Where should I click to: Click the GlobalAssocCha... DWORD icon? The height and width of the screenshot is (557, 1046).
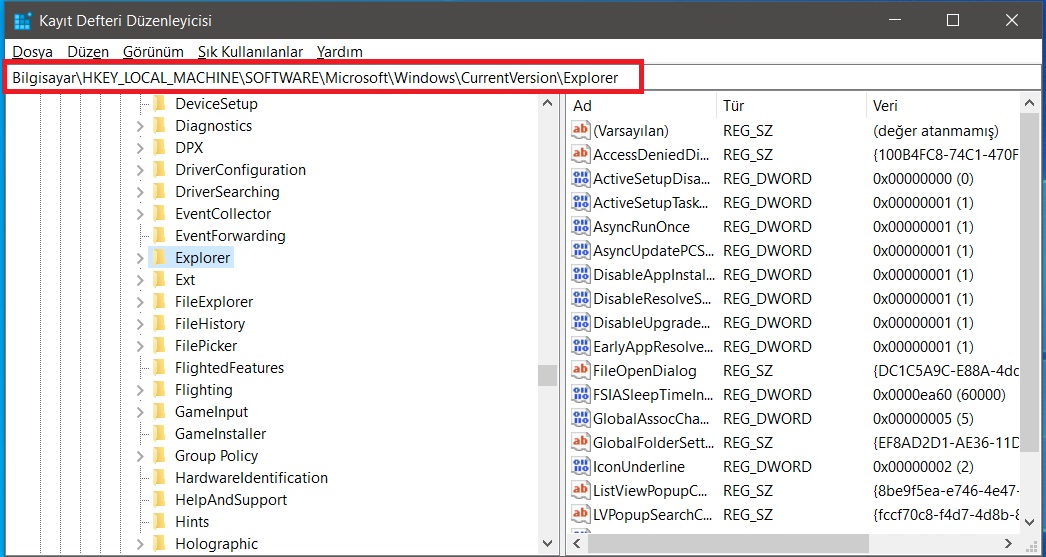[x=581, y=419]
